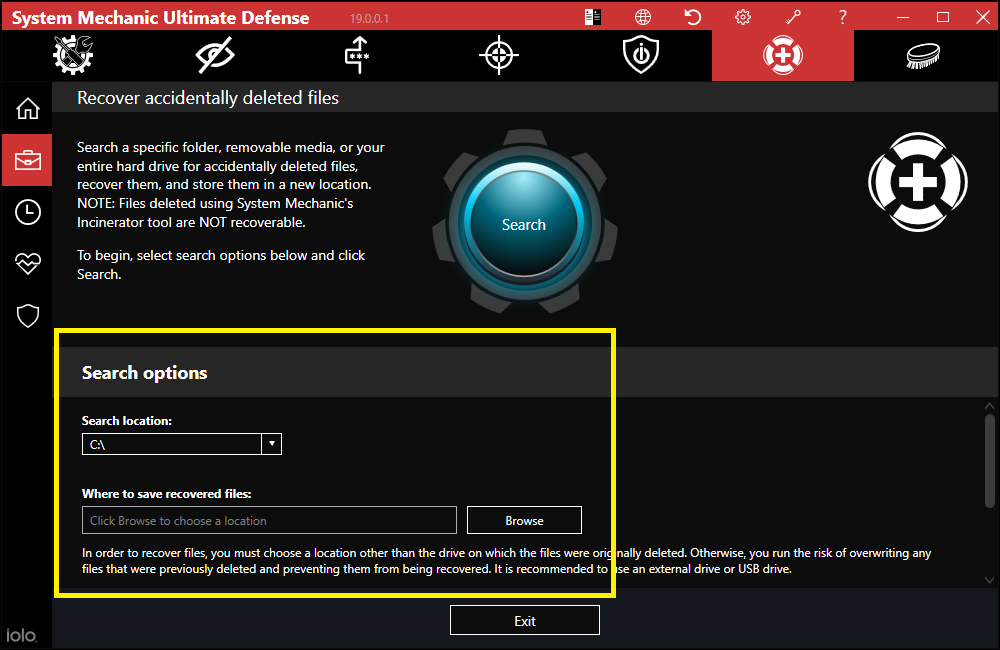Click the large lifebuoy recovery graphic
1000x650 pixels.
pyautogui.click(x=918, y=182)
